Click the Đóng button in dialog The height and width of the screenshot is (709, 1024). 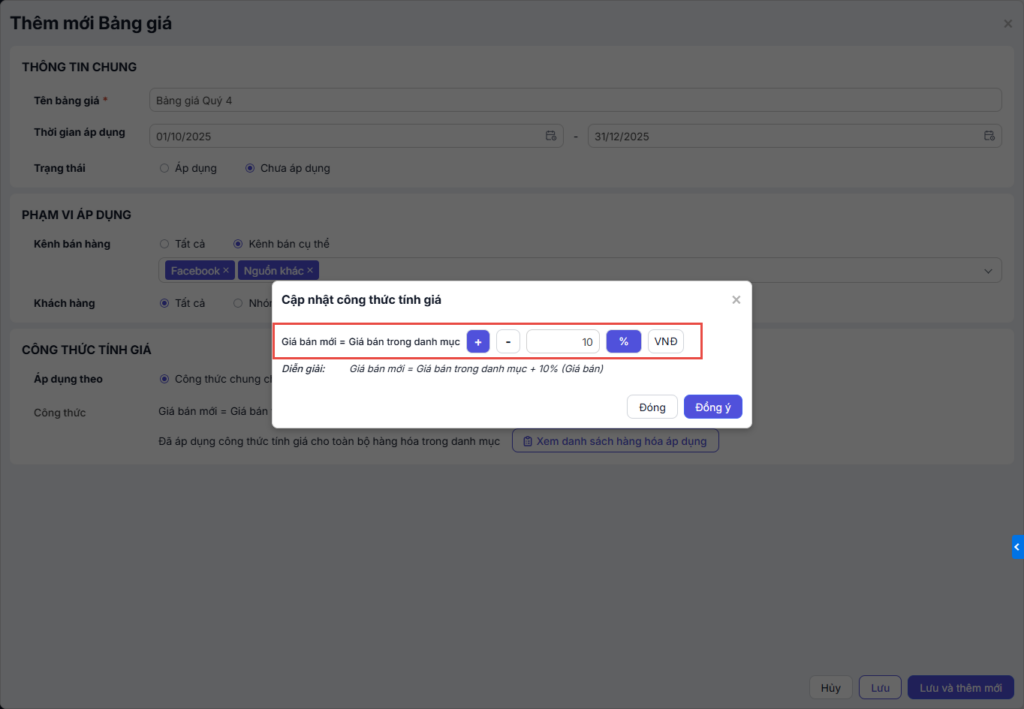click(652, 407)
